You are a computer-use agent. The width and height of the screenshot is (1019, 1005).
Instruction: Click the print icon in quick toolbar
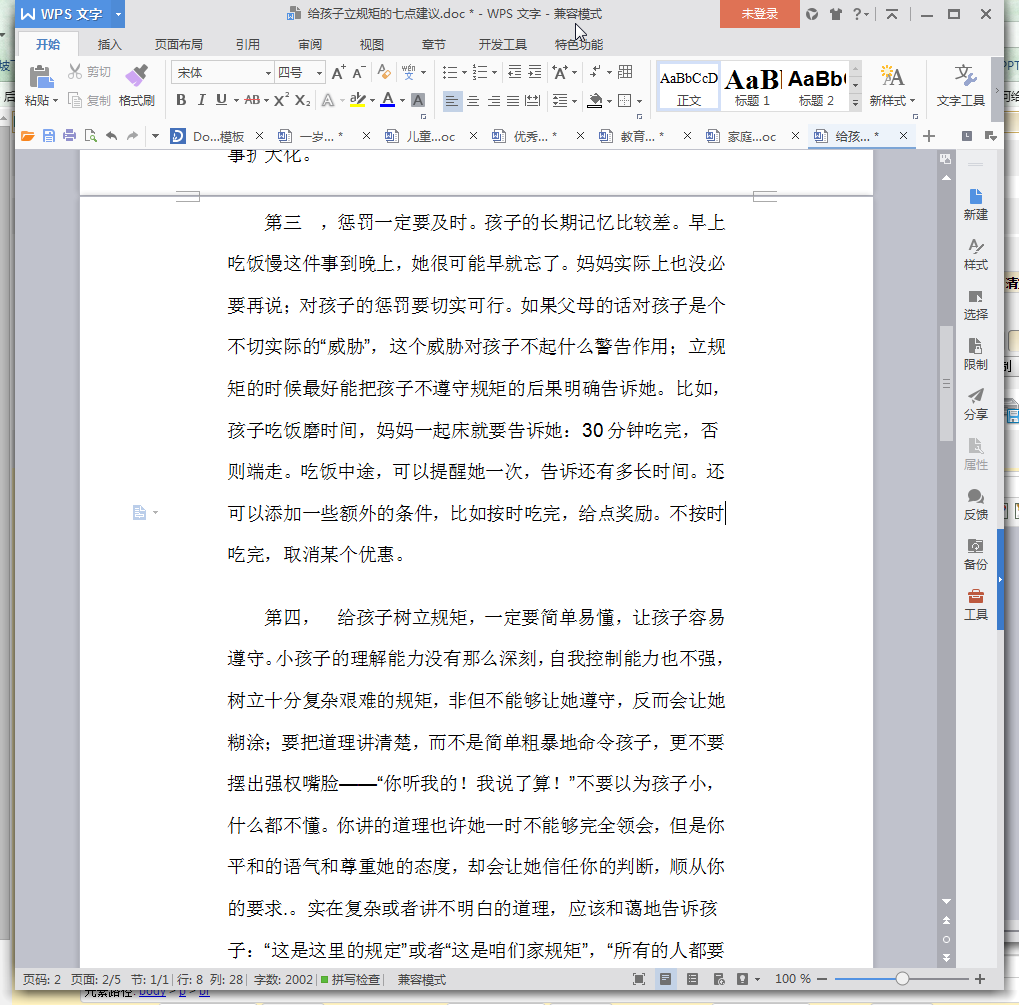click(70, 136)
